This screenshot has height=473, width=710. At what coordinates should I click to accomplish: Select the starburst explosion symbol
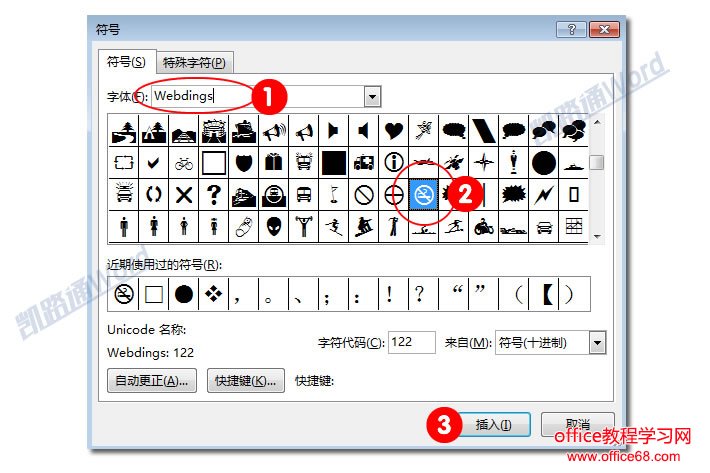coord(513,195)
